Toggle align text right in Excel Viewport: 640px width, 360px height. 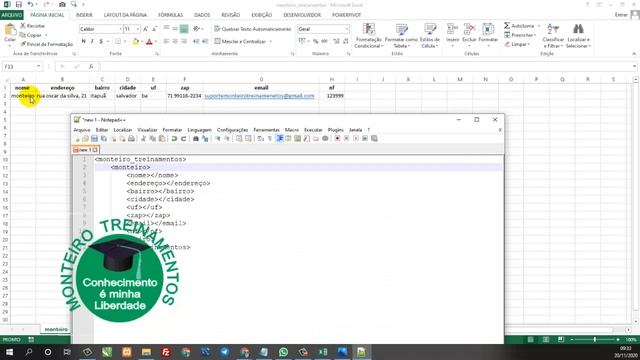click(x=184, y=41)
